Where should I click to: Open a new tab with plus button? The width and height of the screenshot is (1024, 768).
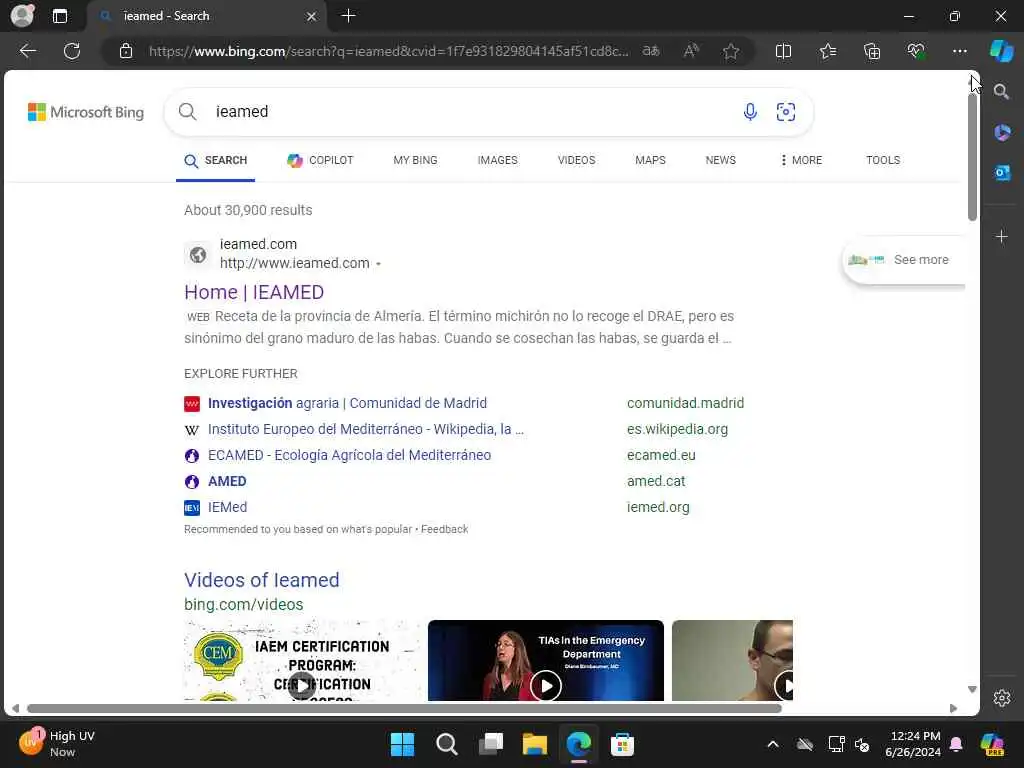tap(348, 16)
